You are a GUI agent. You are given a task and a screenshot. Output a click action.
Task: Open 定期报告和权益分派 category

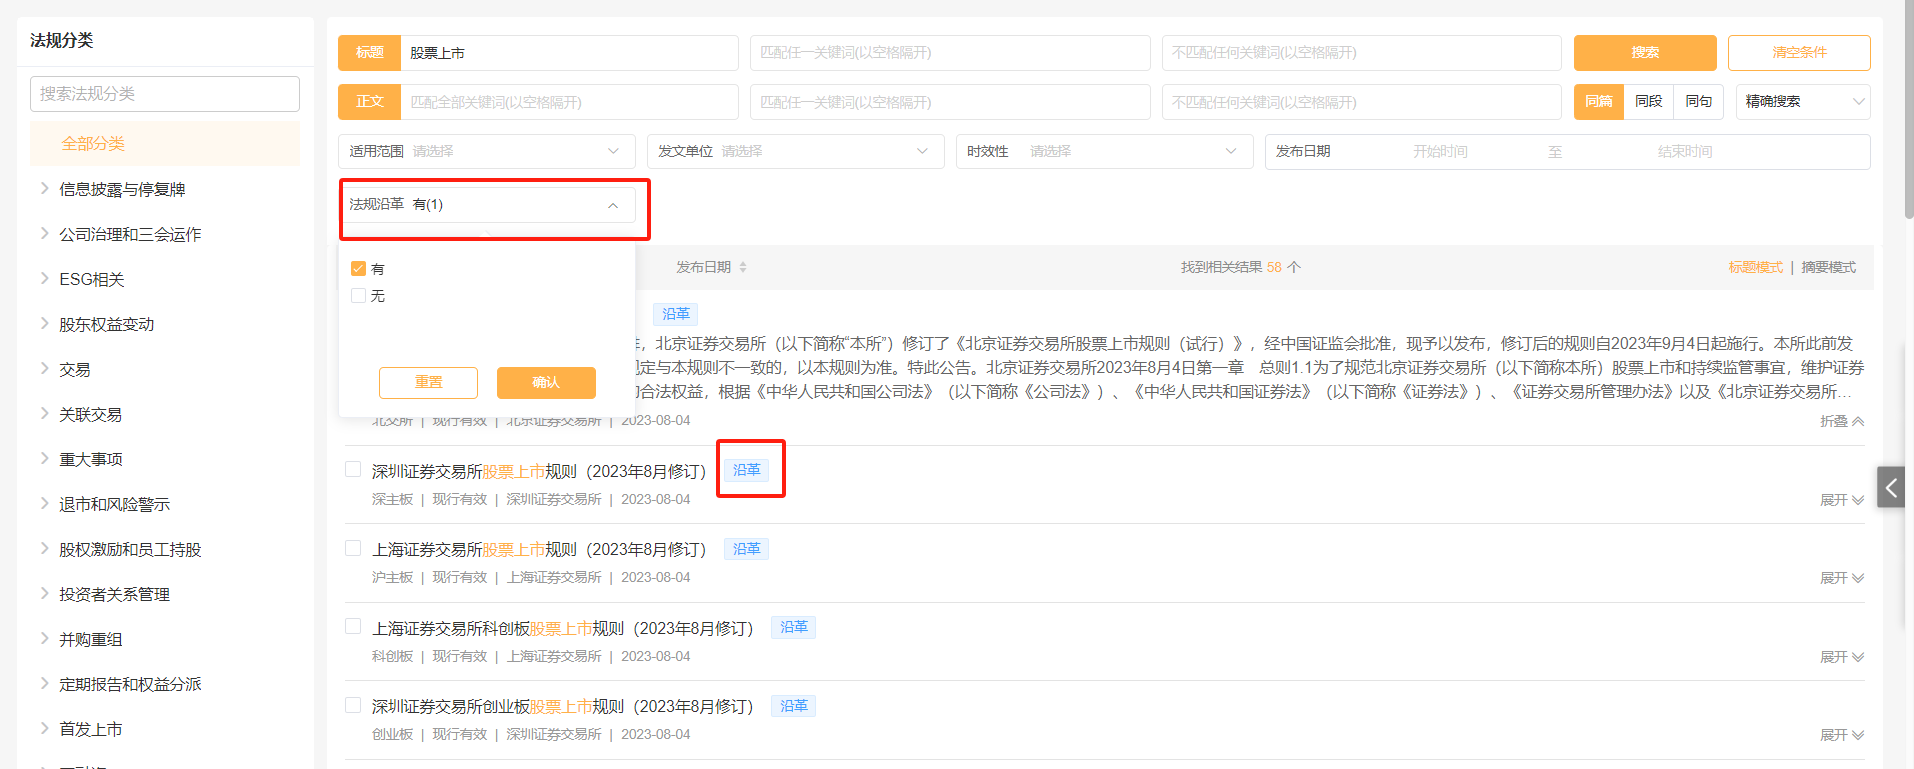[130, 684]
